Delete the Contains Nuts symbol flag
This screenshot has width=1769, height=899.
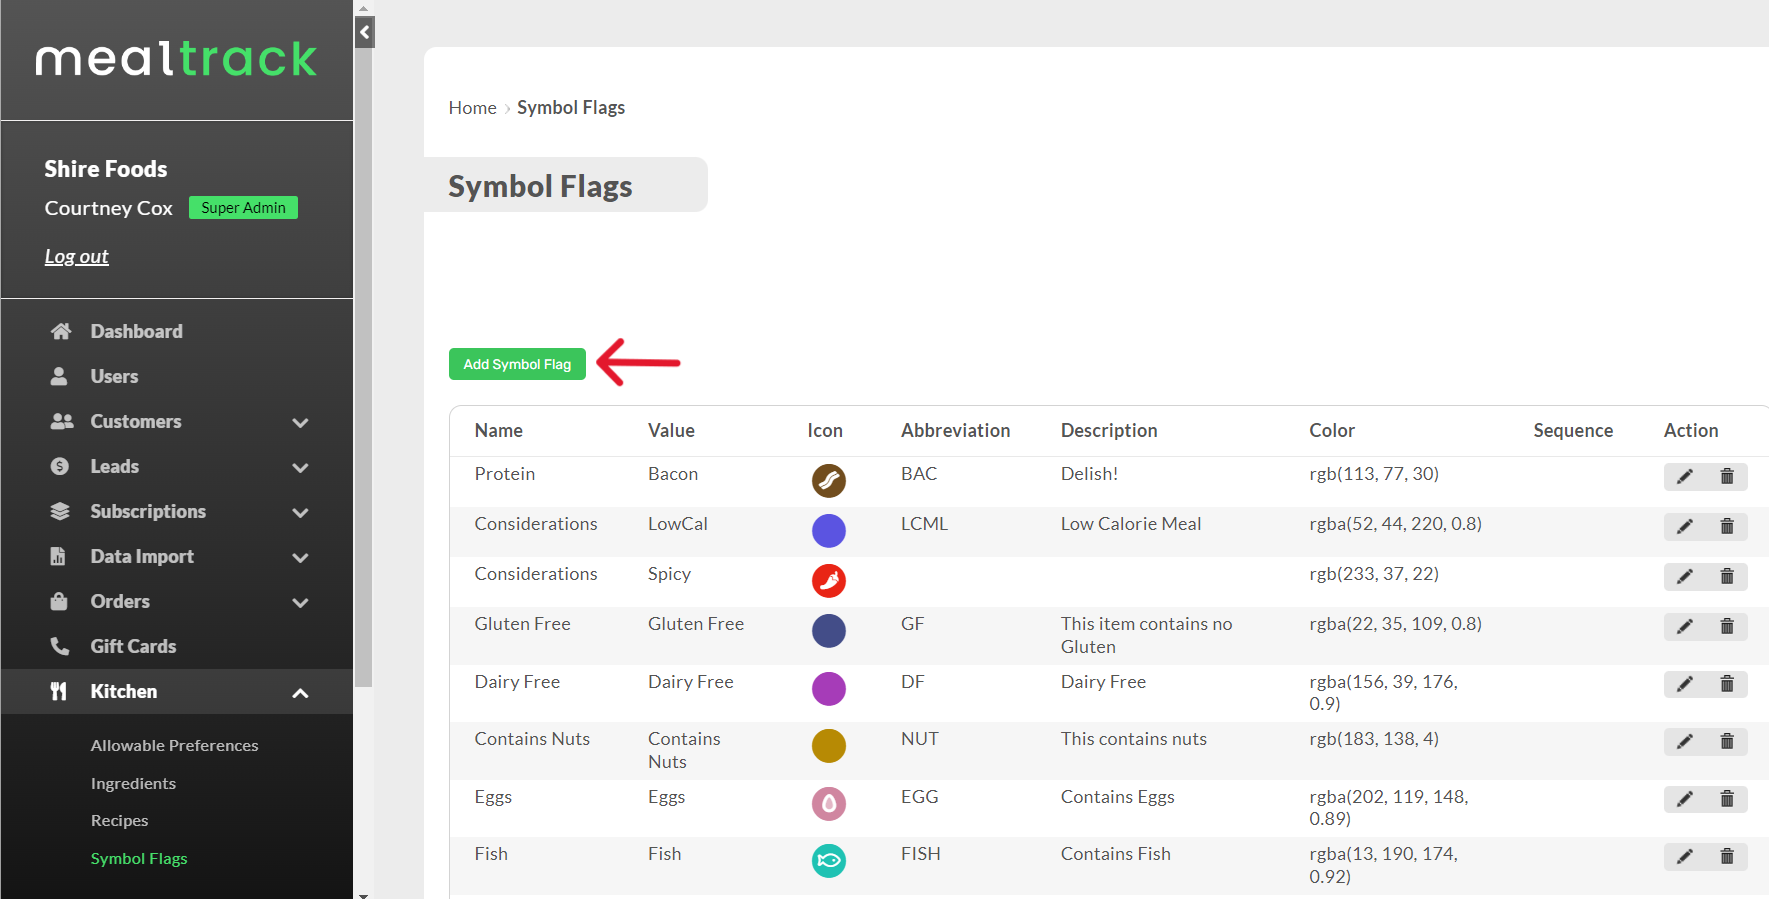1727,742
